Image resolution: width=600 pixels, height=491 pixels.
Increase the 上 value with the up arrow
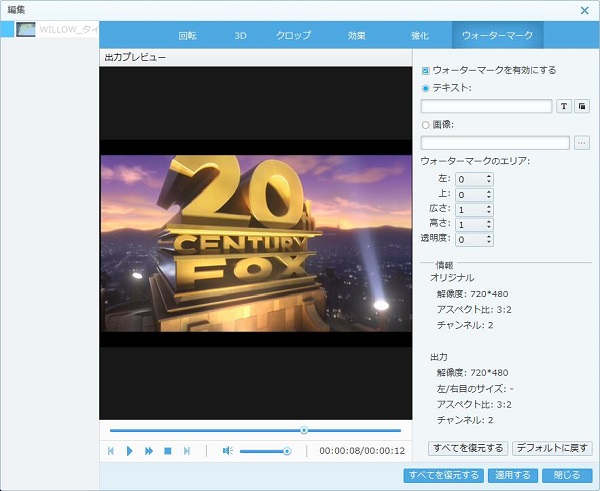point(489,192)
